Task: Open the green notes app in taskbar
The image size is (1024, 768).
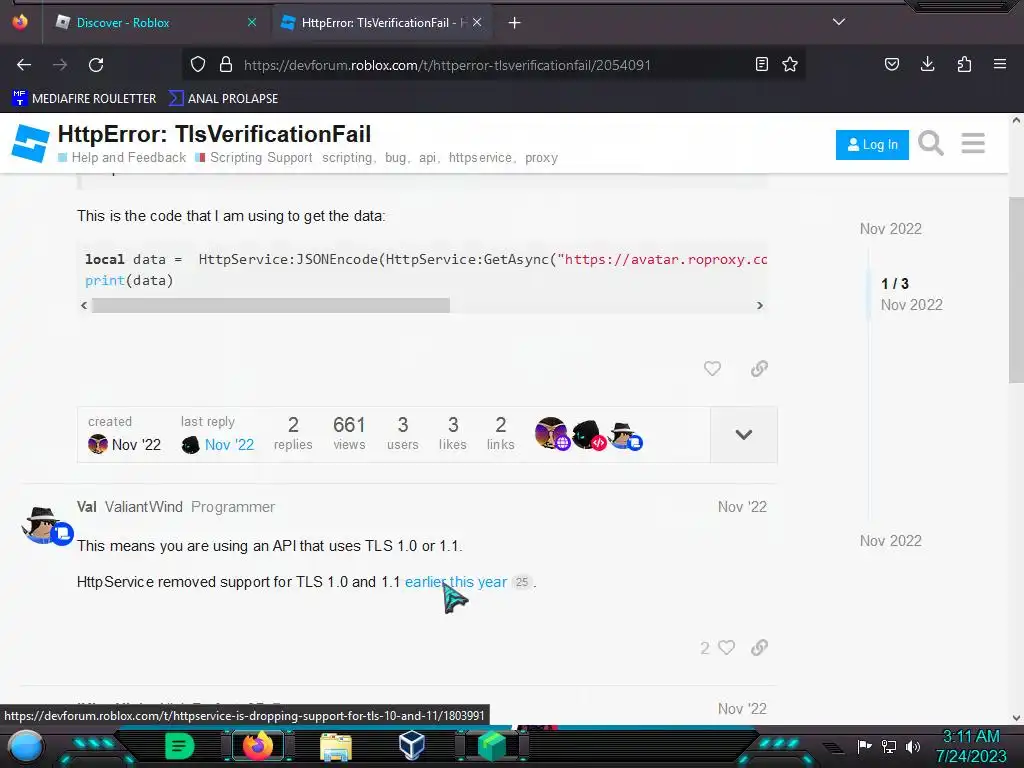Action: point(179,746)
